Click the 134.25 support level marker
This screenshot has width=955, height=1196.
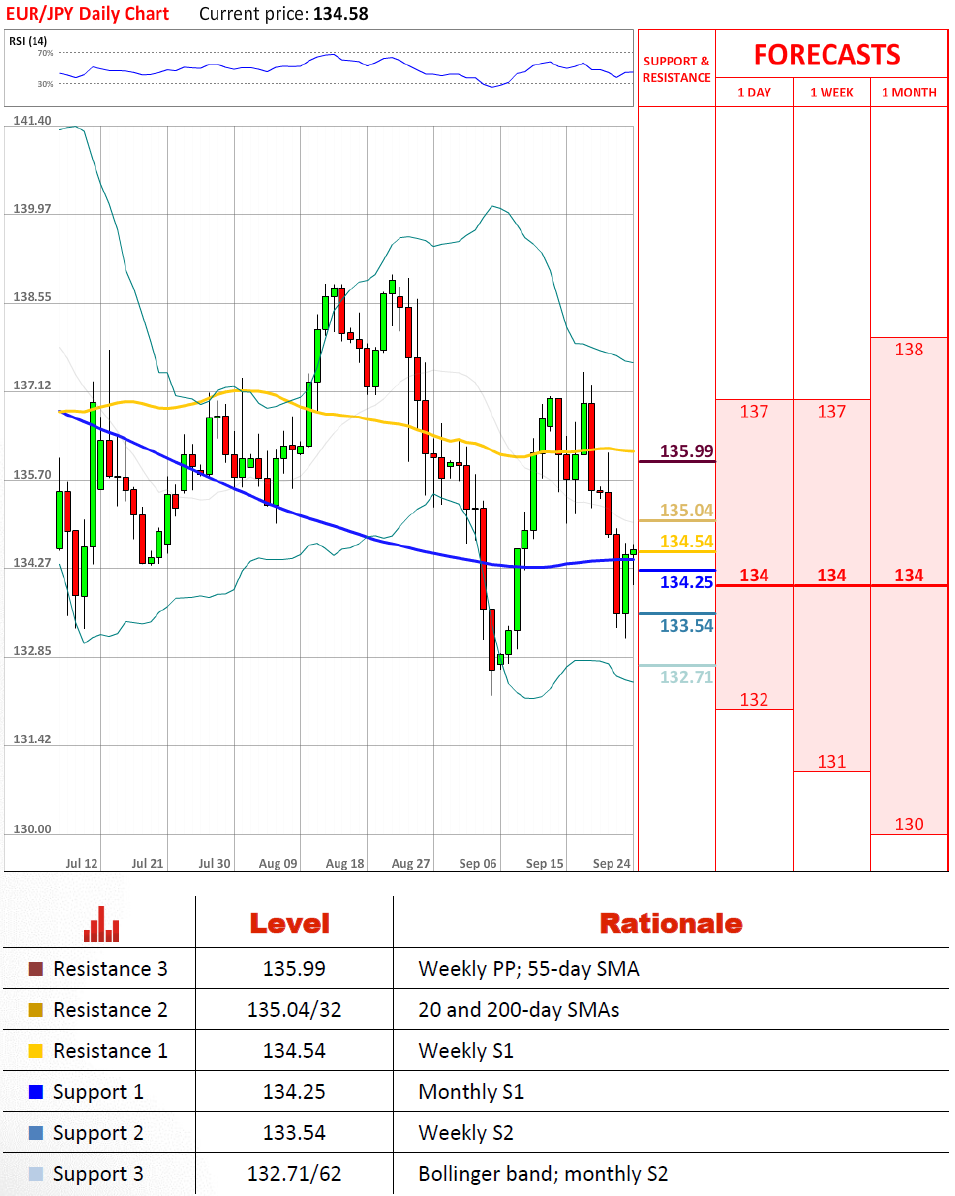coord(687,582)
